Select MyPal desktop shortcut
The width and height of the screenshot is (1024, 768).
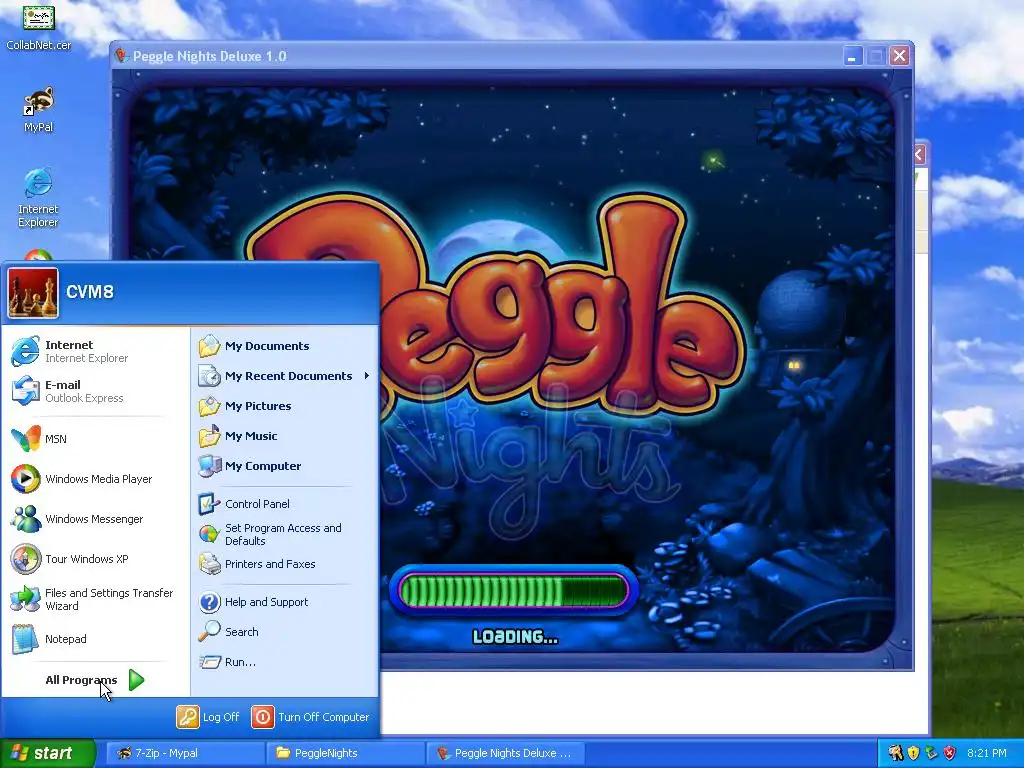pos(39,110)
